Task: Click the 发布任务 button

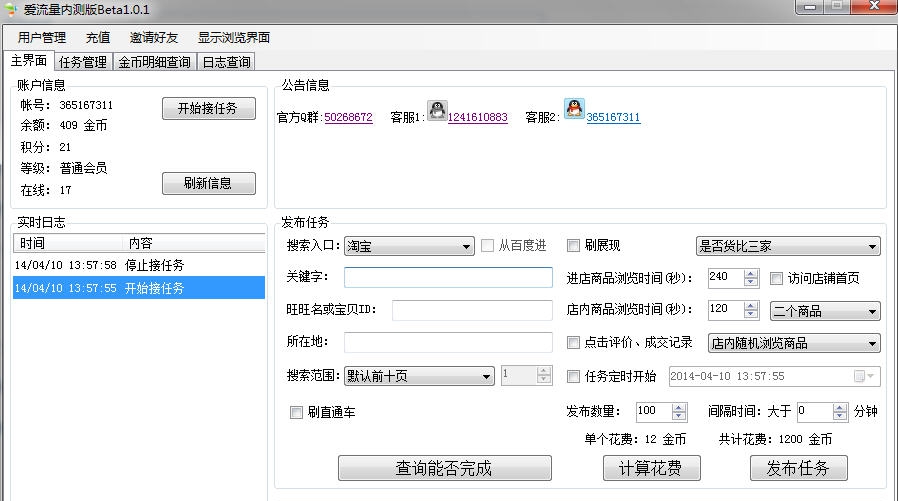Action: coord(798,468)
